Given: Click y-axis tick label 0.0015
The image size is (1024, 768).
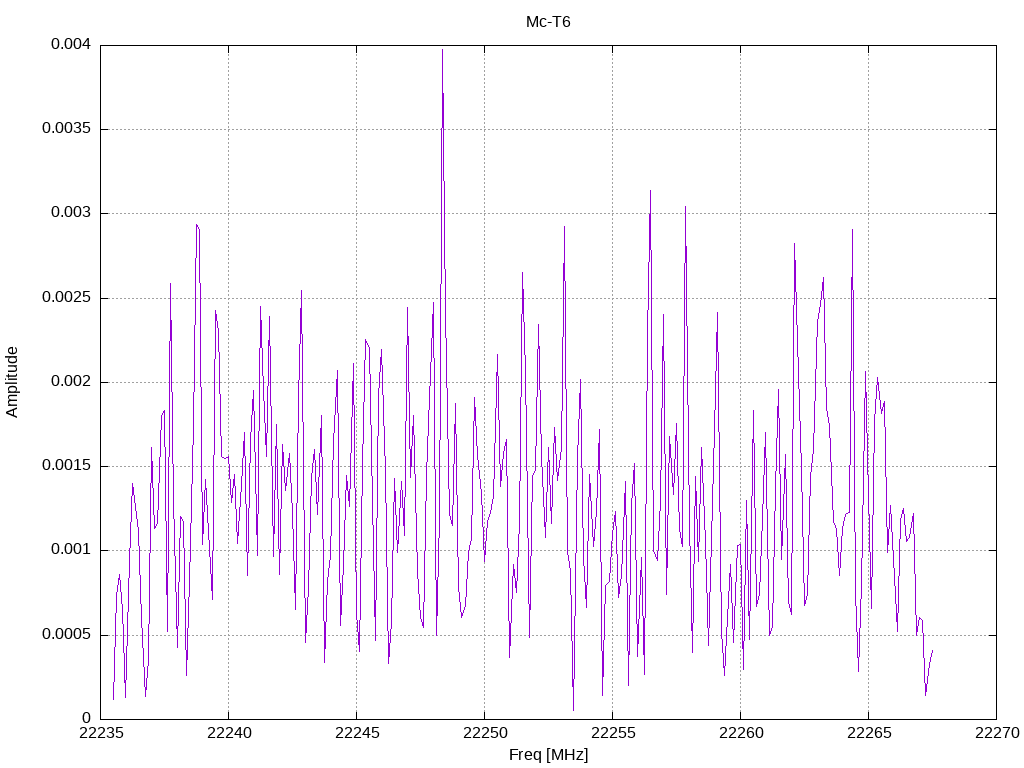Looking at the screenshot, I should click(x=66, y=466).
